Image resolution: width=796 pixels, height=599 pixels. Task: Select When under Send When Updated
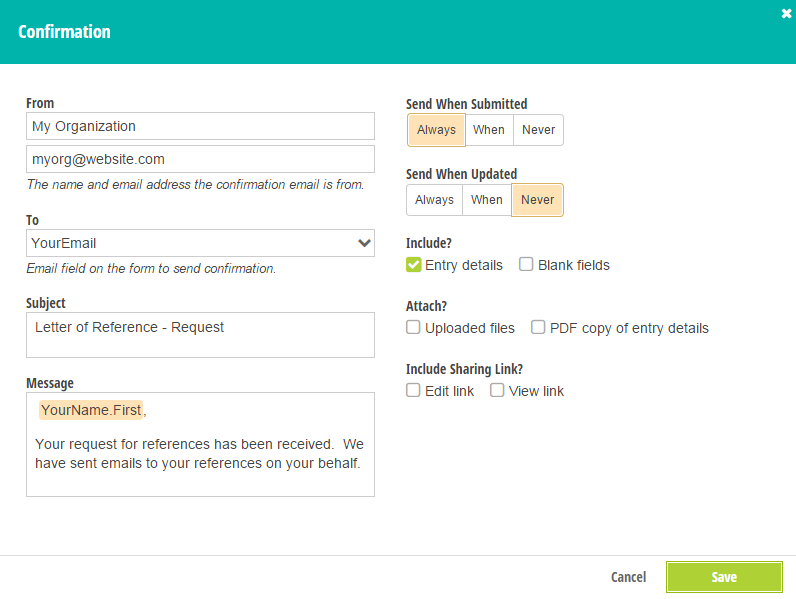[x=486, y=200]
